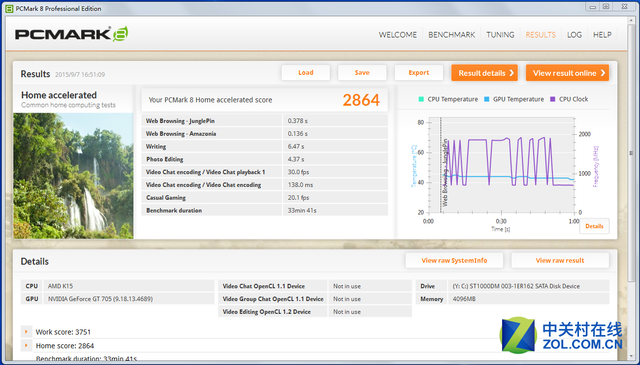Click the results timestamp 2015/9/7 16:51:09
The image size is (640, 365).
pos(80,75)
